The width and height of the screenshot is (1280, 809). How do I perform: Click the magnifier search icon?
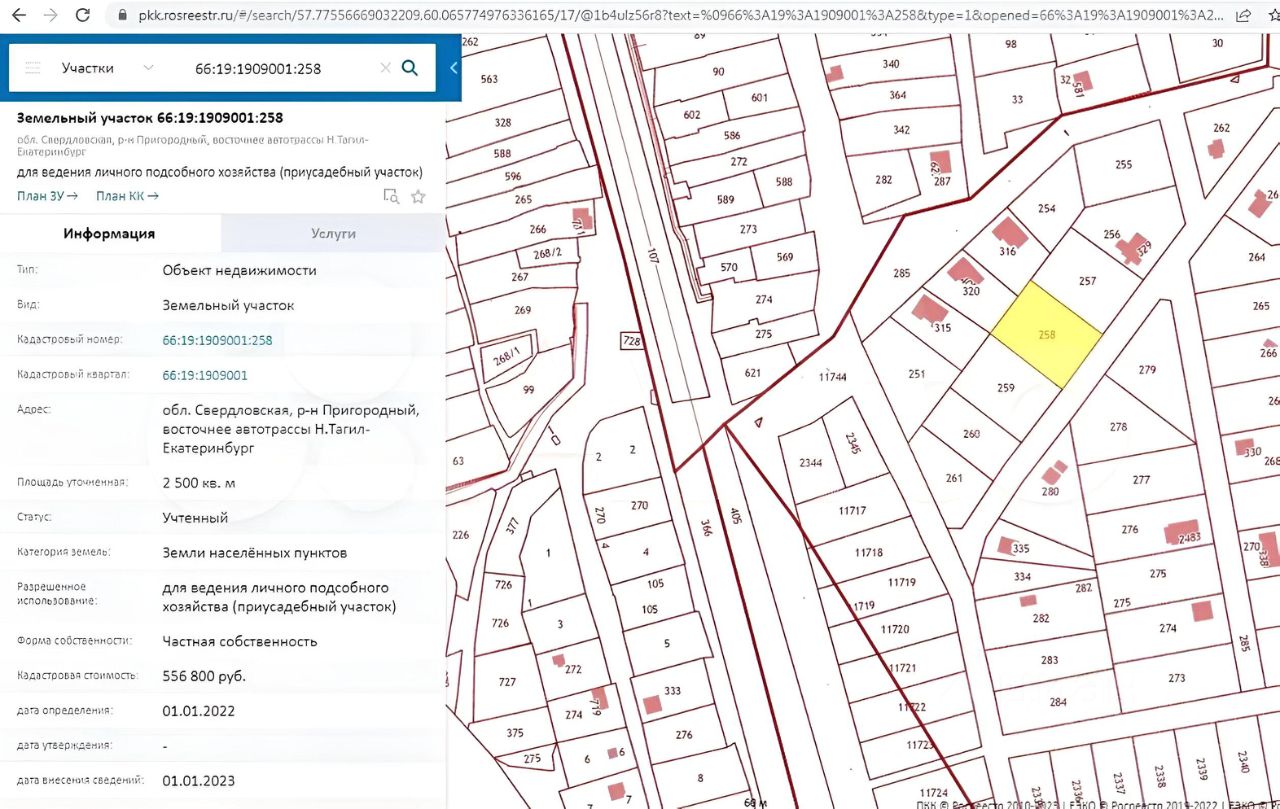pos(409,68)
